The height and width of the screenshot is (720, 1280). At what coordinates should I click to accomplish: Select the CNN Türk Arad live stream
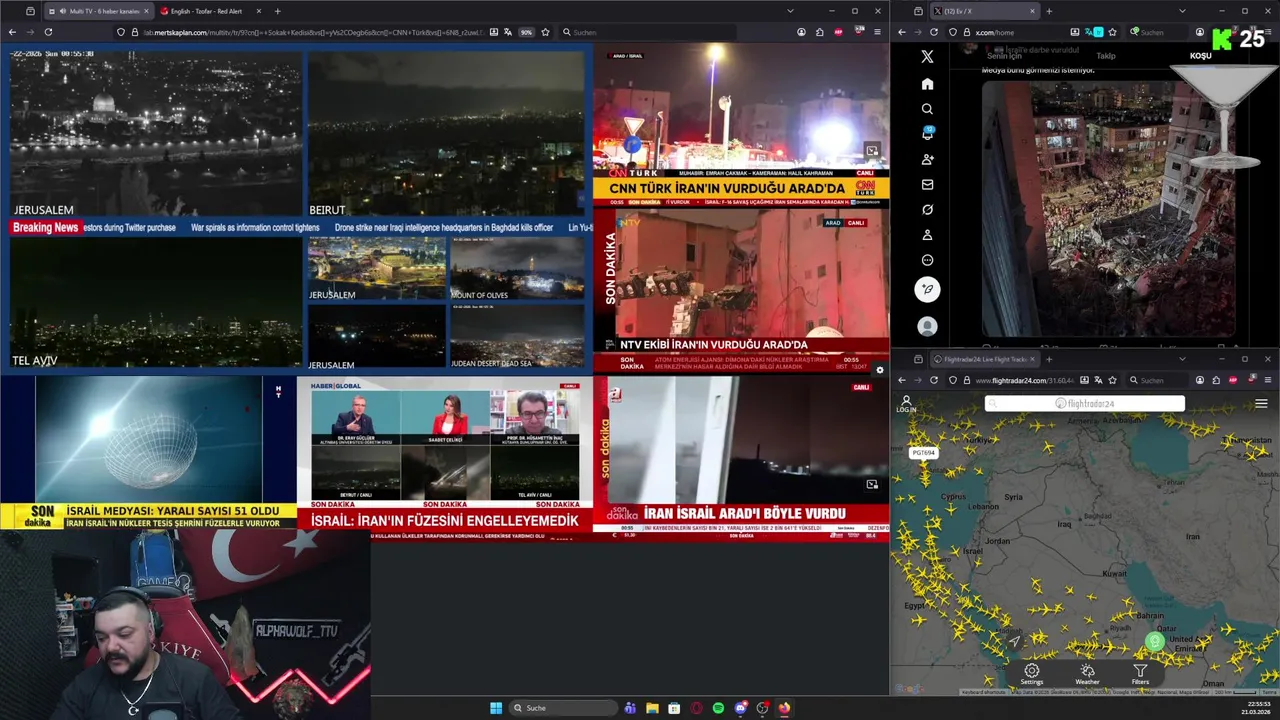click(x=741, y=125)
